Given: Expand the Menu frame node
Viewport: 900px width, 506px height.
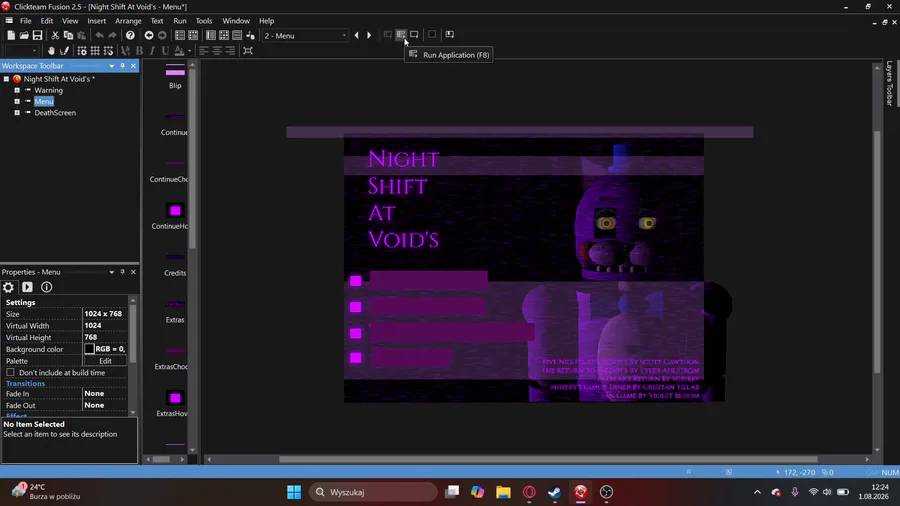Looking at the screenshot, I should tap(17, 102).
